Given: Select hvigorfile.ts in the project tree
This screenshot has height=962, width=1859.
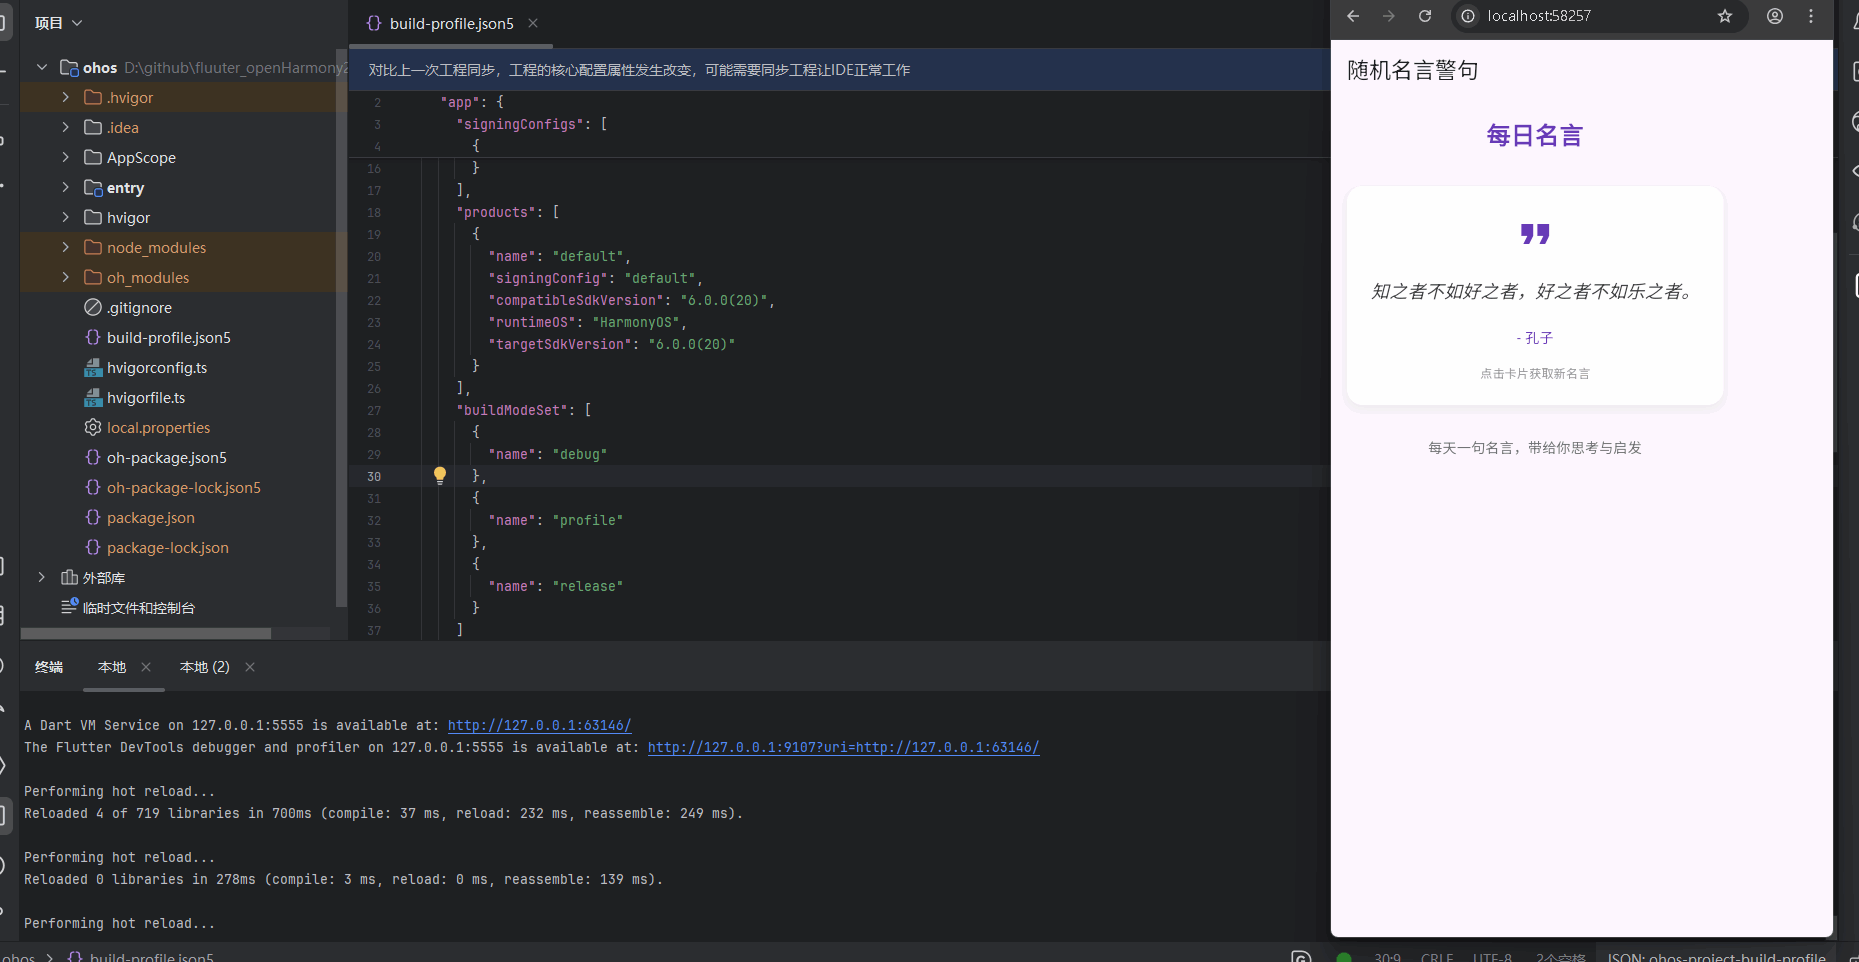Looking at the screenshot, I should tap(146, 397).
